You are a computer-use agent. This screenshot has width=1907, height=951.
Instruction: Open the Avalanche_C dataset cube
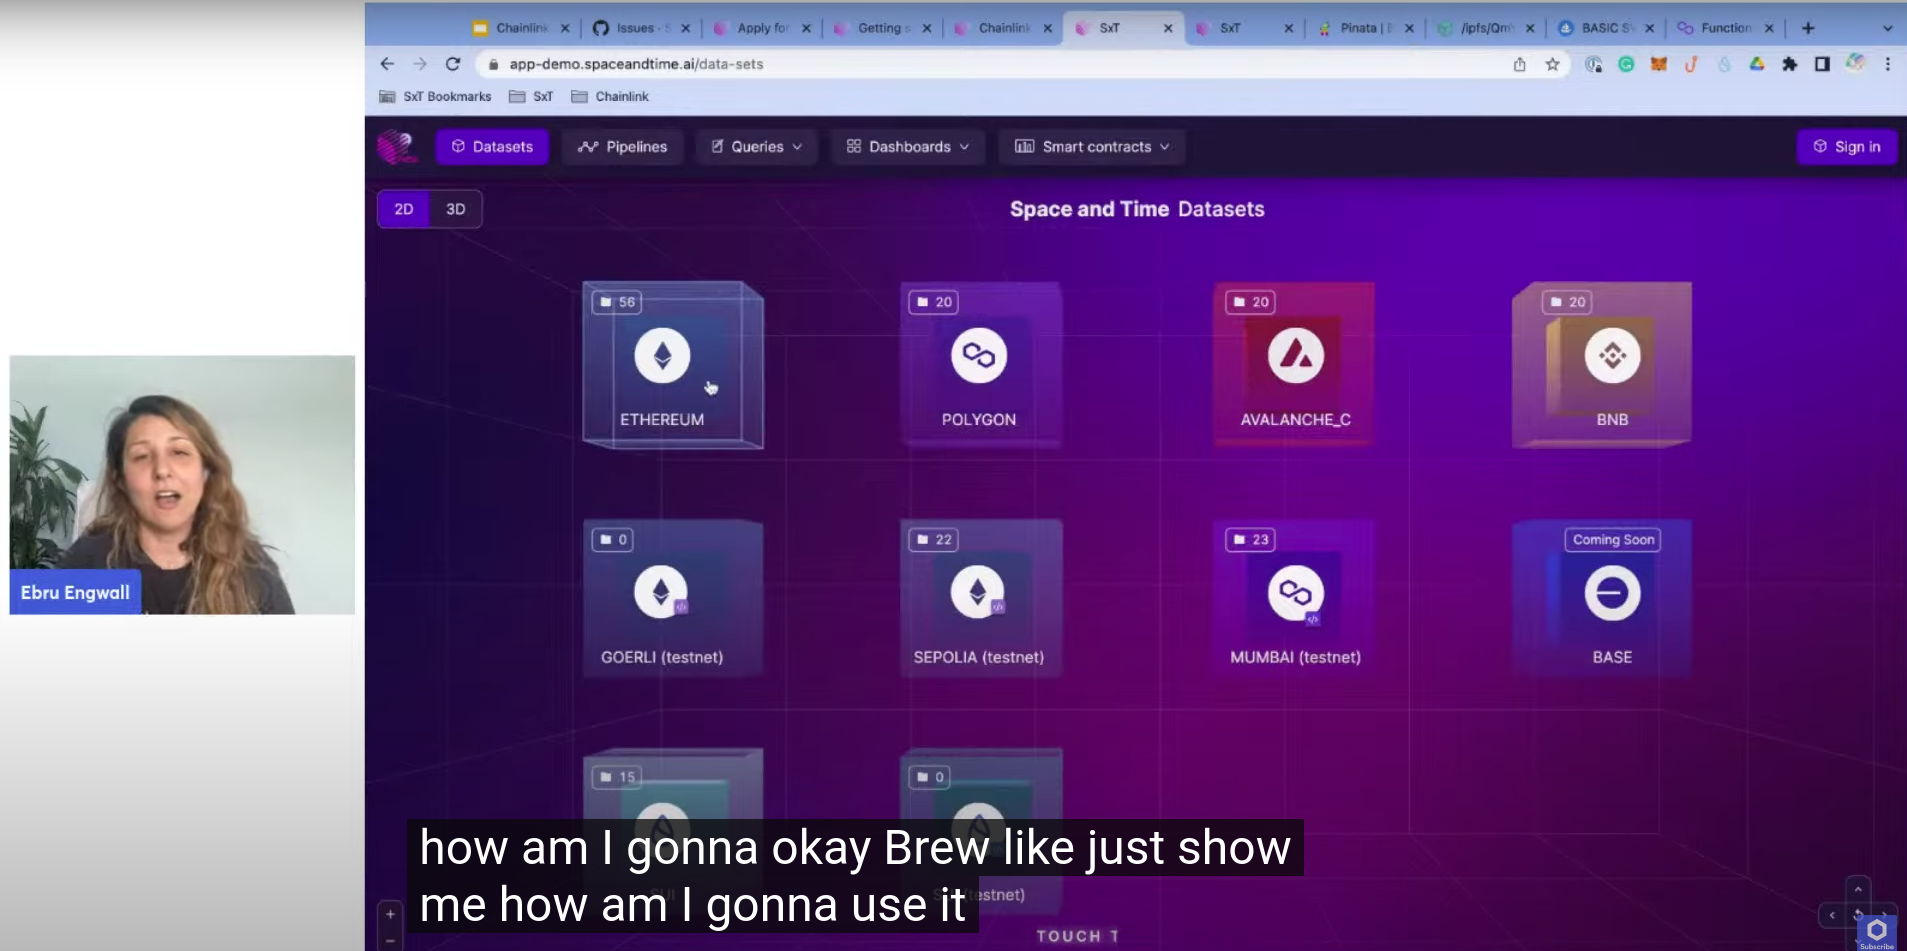point(1295,365)
